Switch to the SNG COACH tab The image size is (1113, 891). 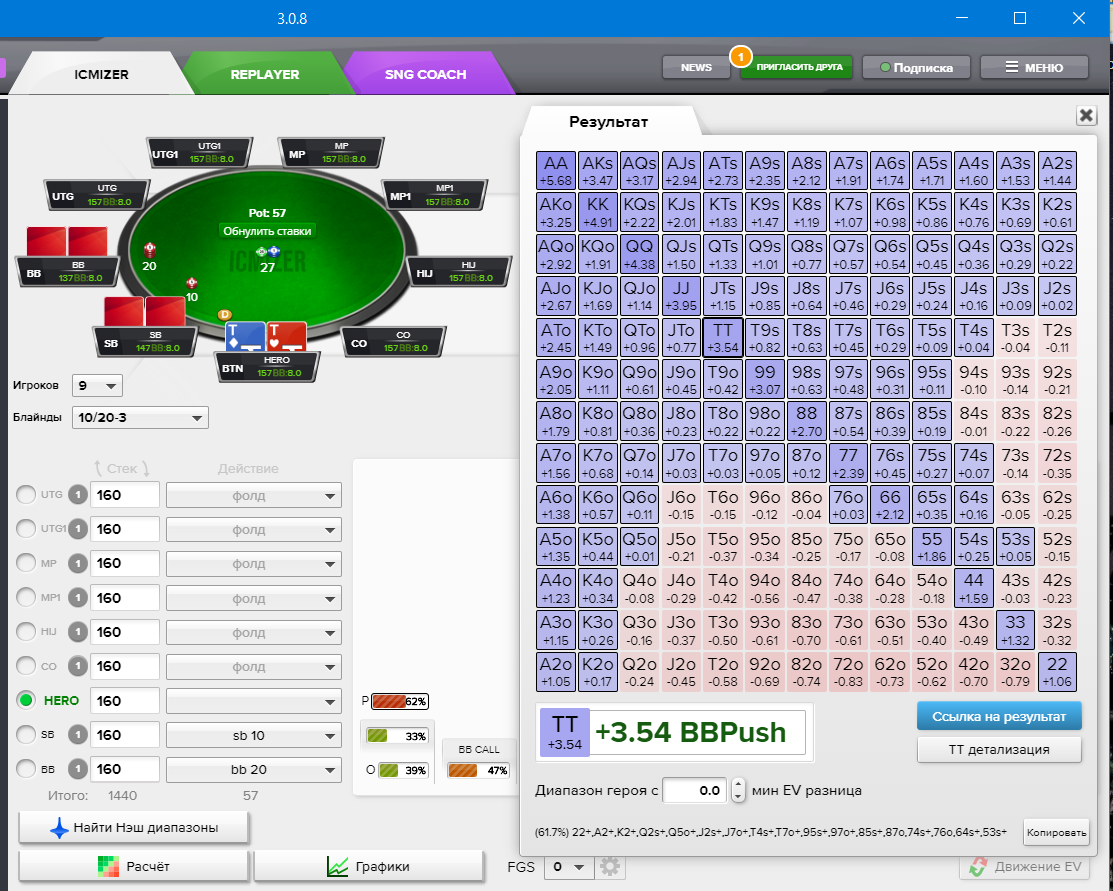[426, 74]
